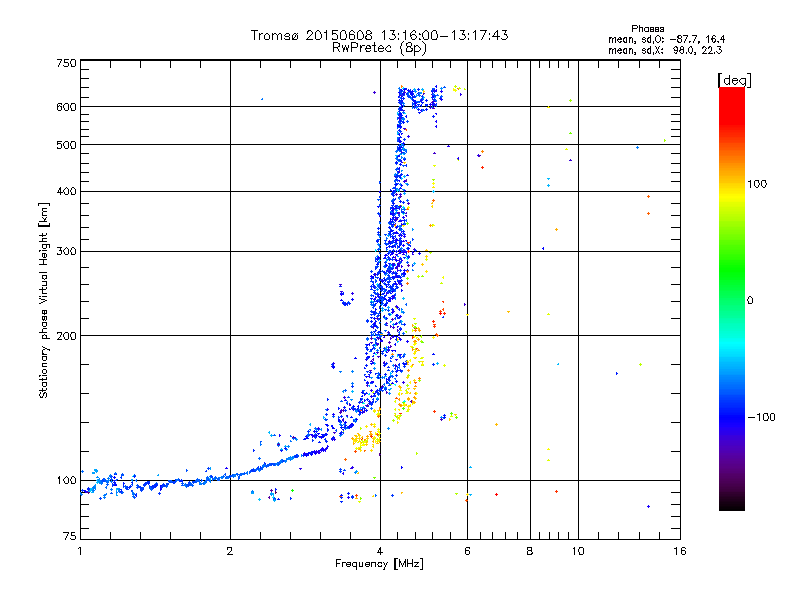The image size is (800, 600).
Task: Click the x-axis tick label '2'
Action: (230, 551)
